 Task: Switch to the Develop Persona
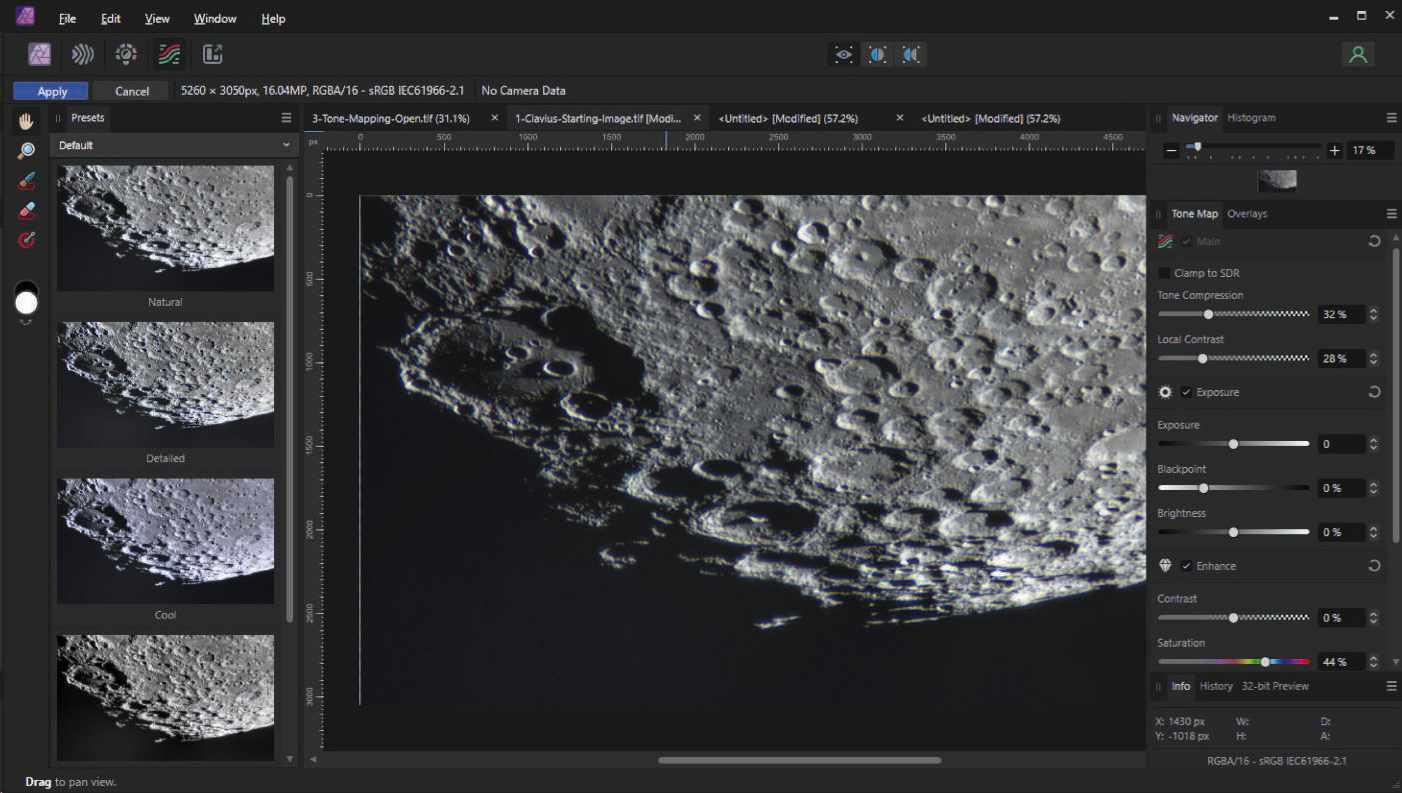126,54
